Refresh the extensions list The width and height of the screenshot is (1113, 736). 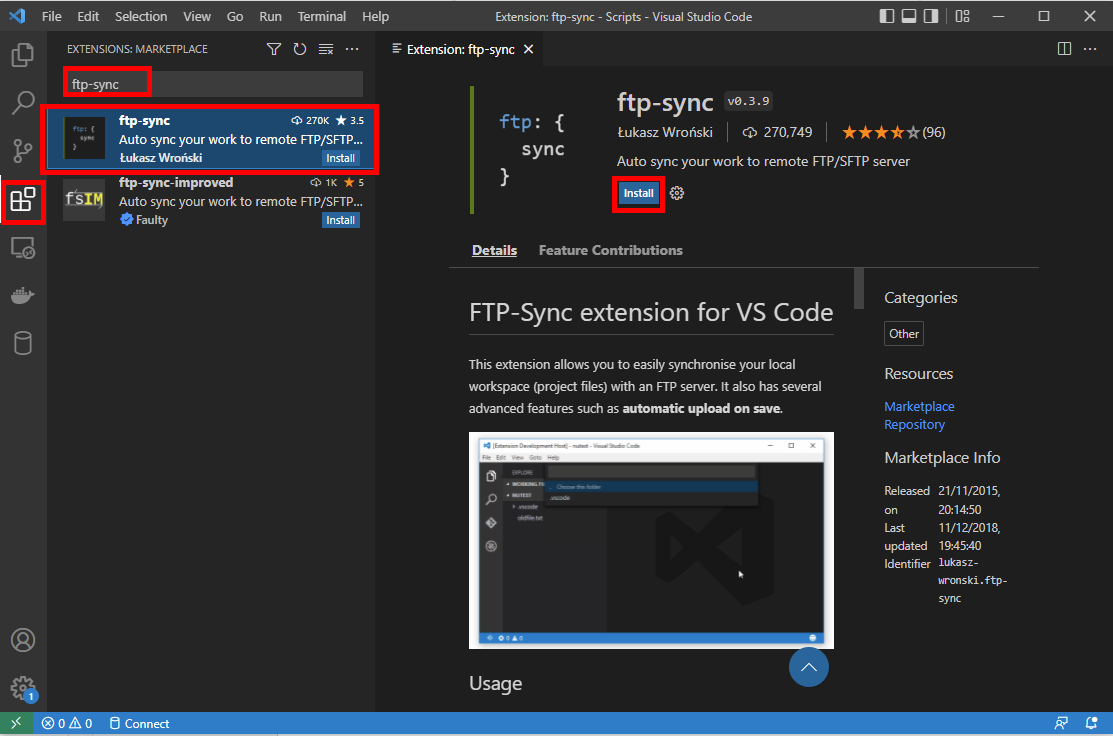(x=300, y=49)
